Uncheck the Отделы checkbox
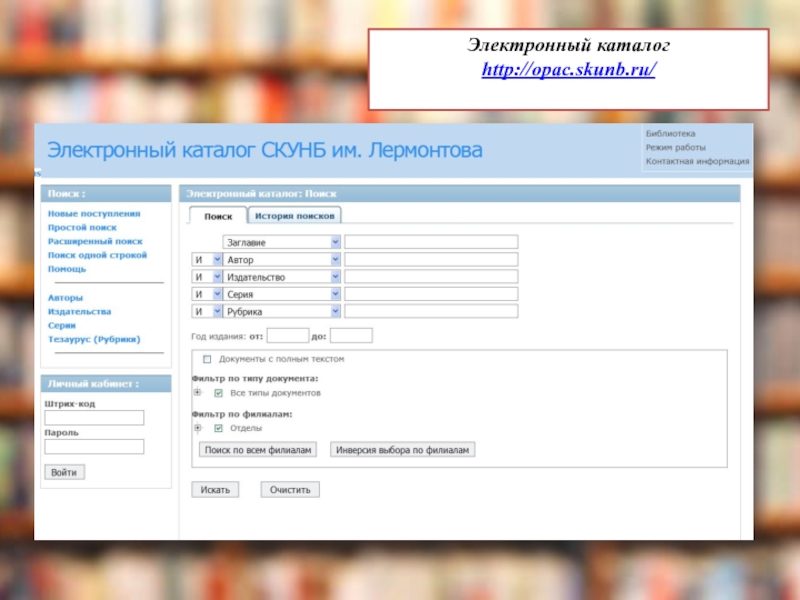800x600 pixels. pyautogui.click(x=218, y=428)
